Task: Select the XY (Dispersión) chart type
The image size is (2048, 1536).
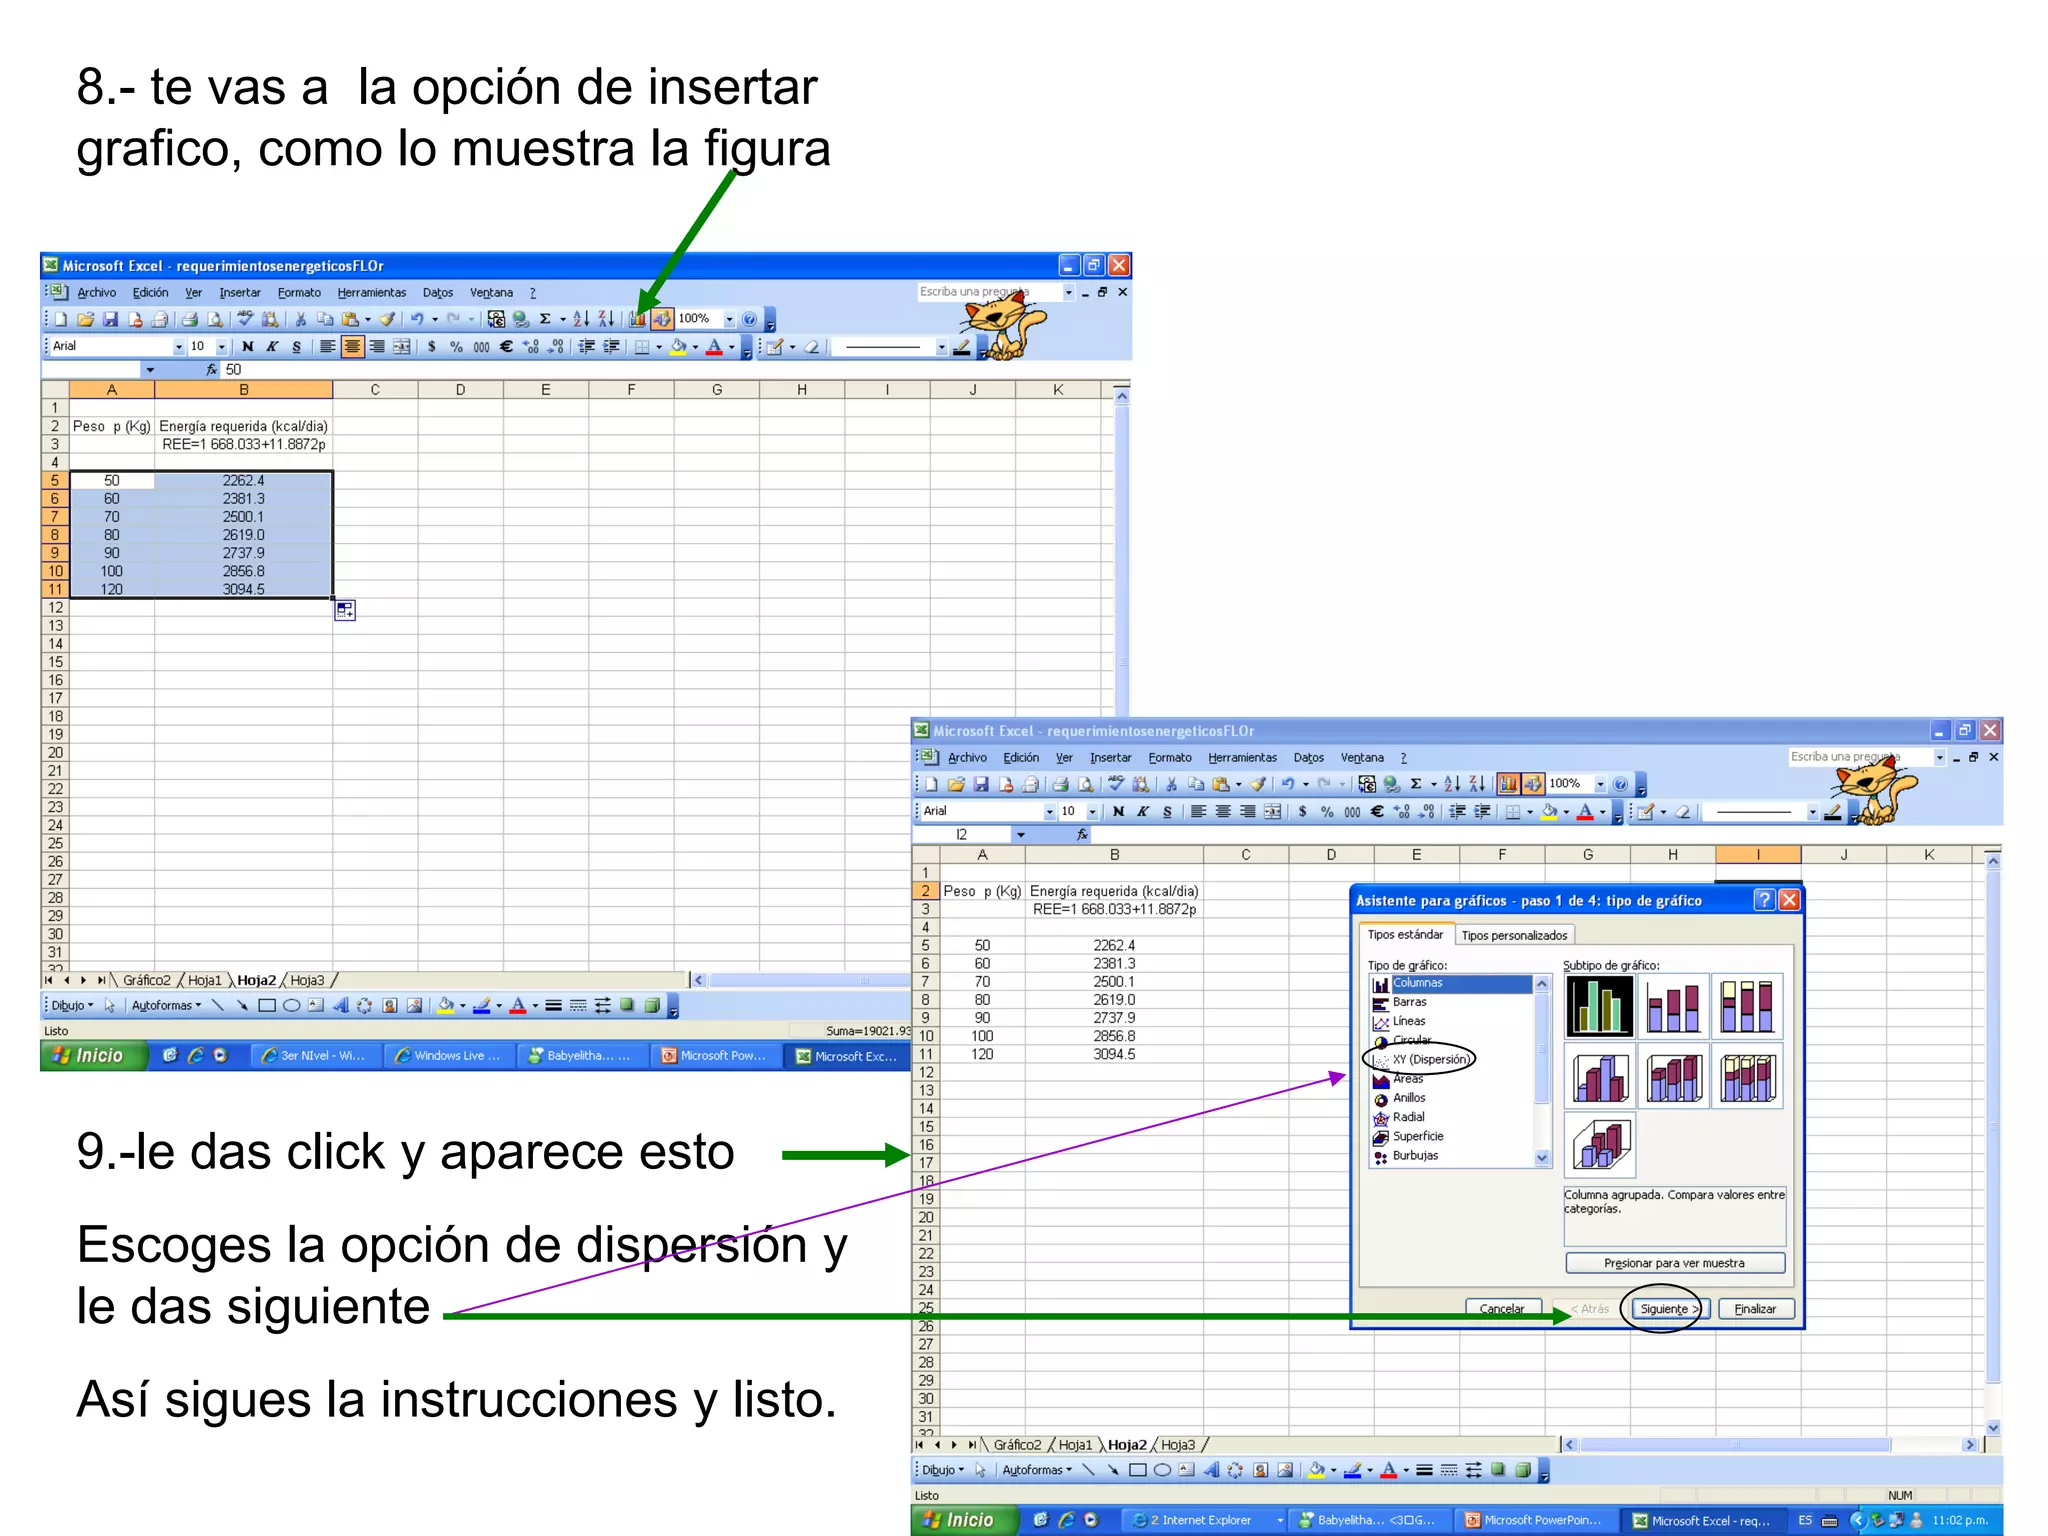Action: [1430, 1059]
